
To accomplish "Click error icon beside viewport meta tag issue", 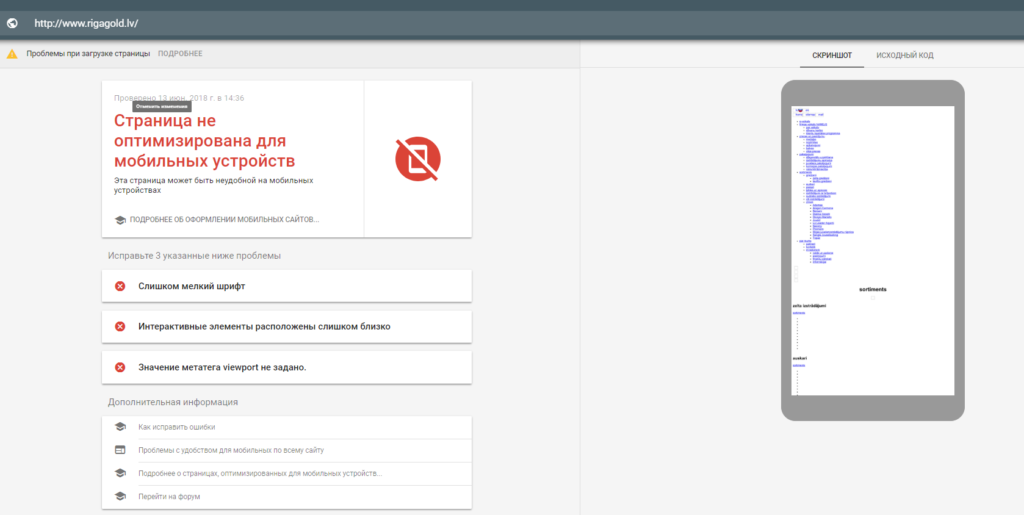I will click(x=120, y=367).
